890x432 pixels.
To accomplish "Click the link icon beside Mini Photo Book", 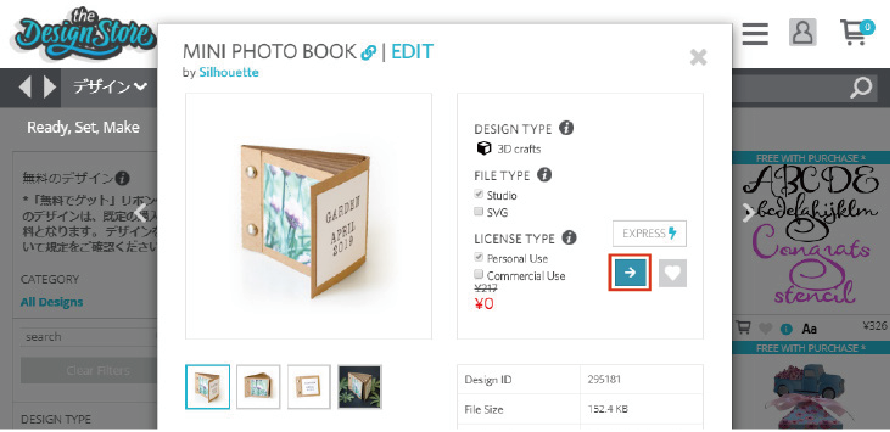I will [x=368, y=53].
